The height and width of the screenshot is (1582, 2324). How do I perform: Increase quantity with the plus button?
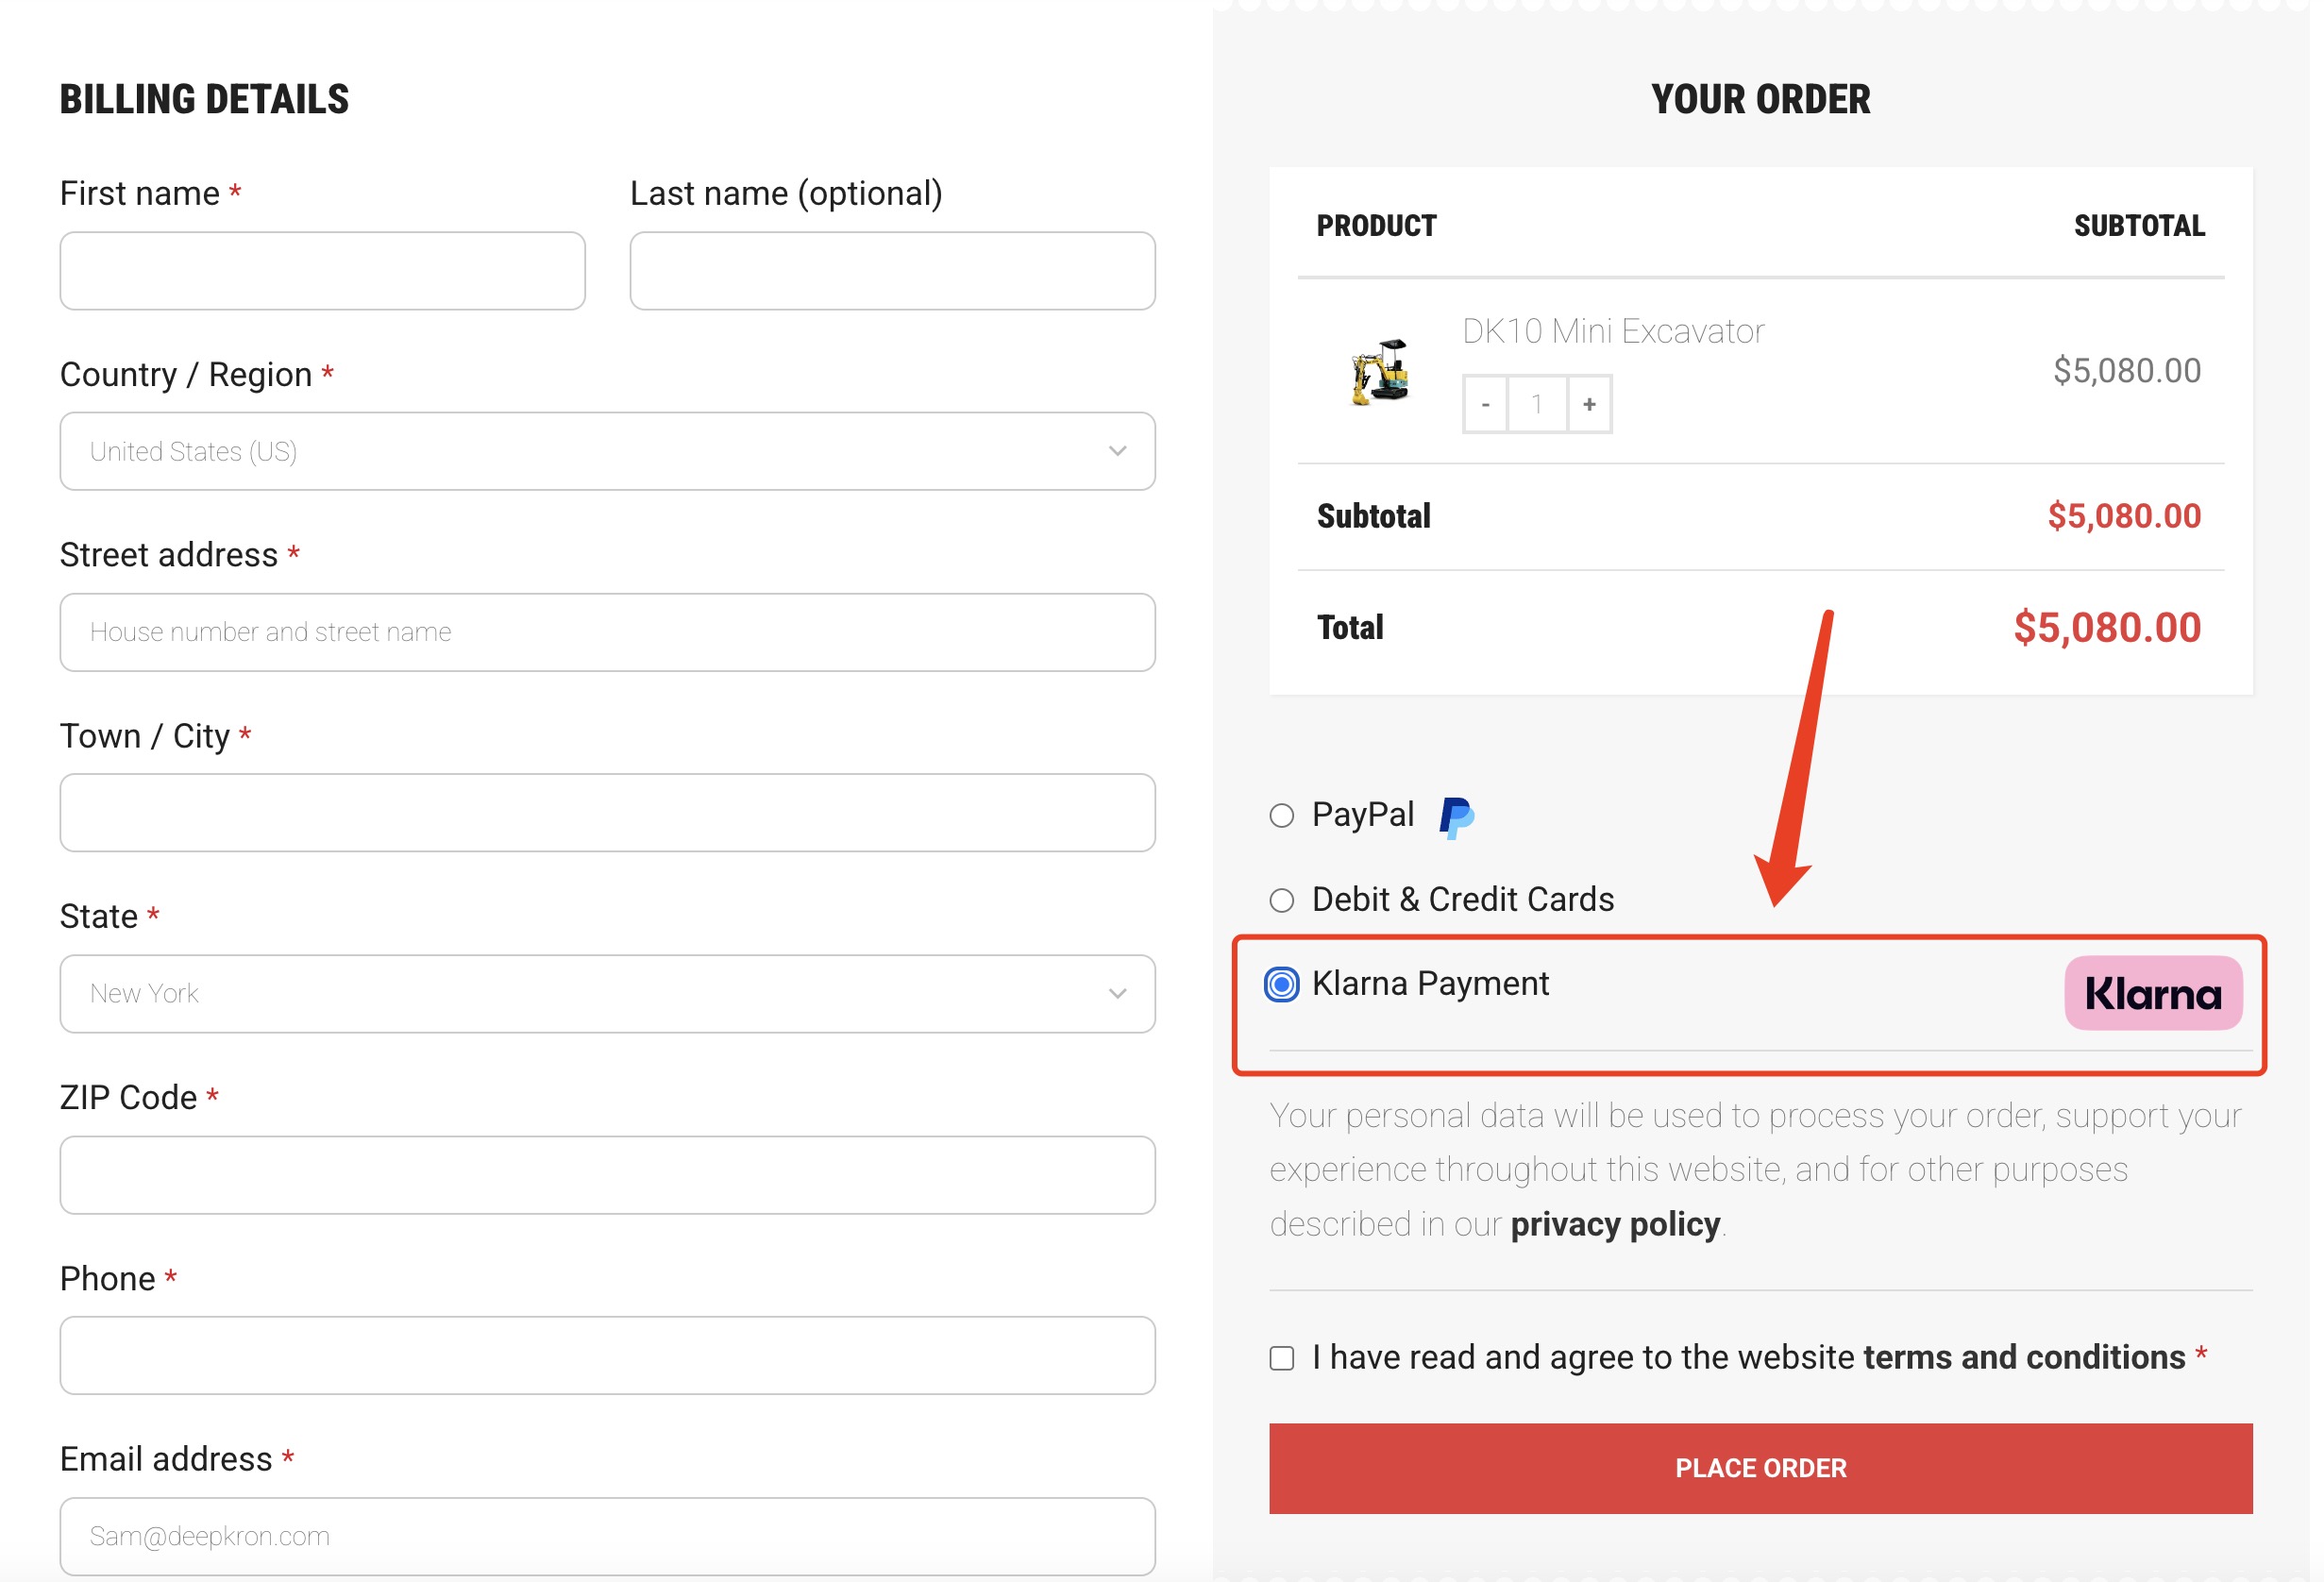1589,404
